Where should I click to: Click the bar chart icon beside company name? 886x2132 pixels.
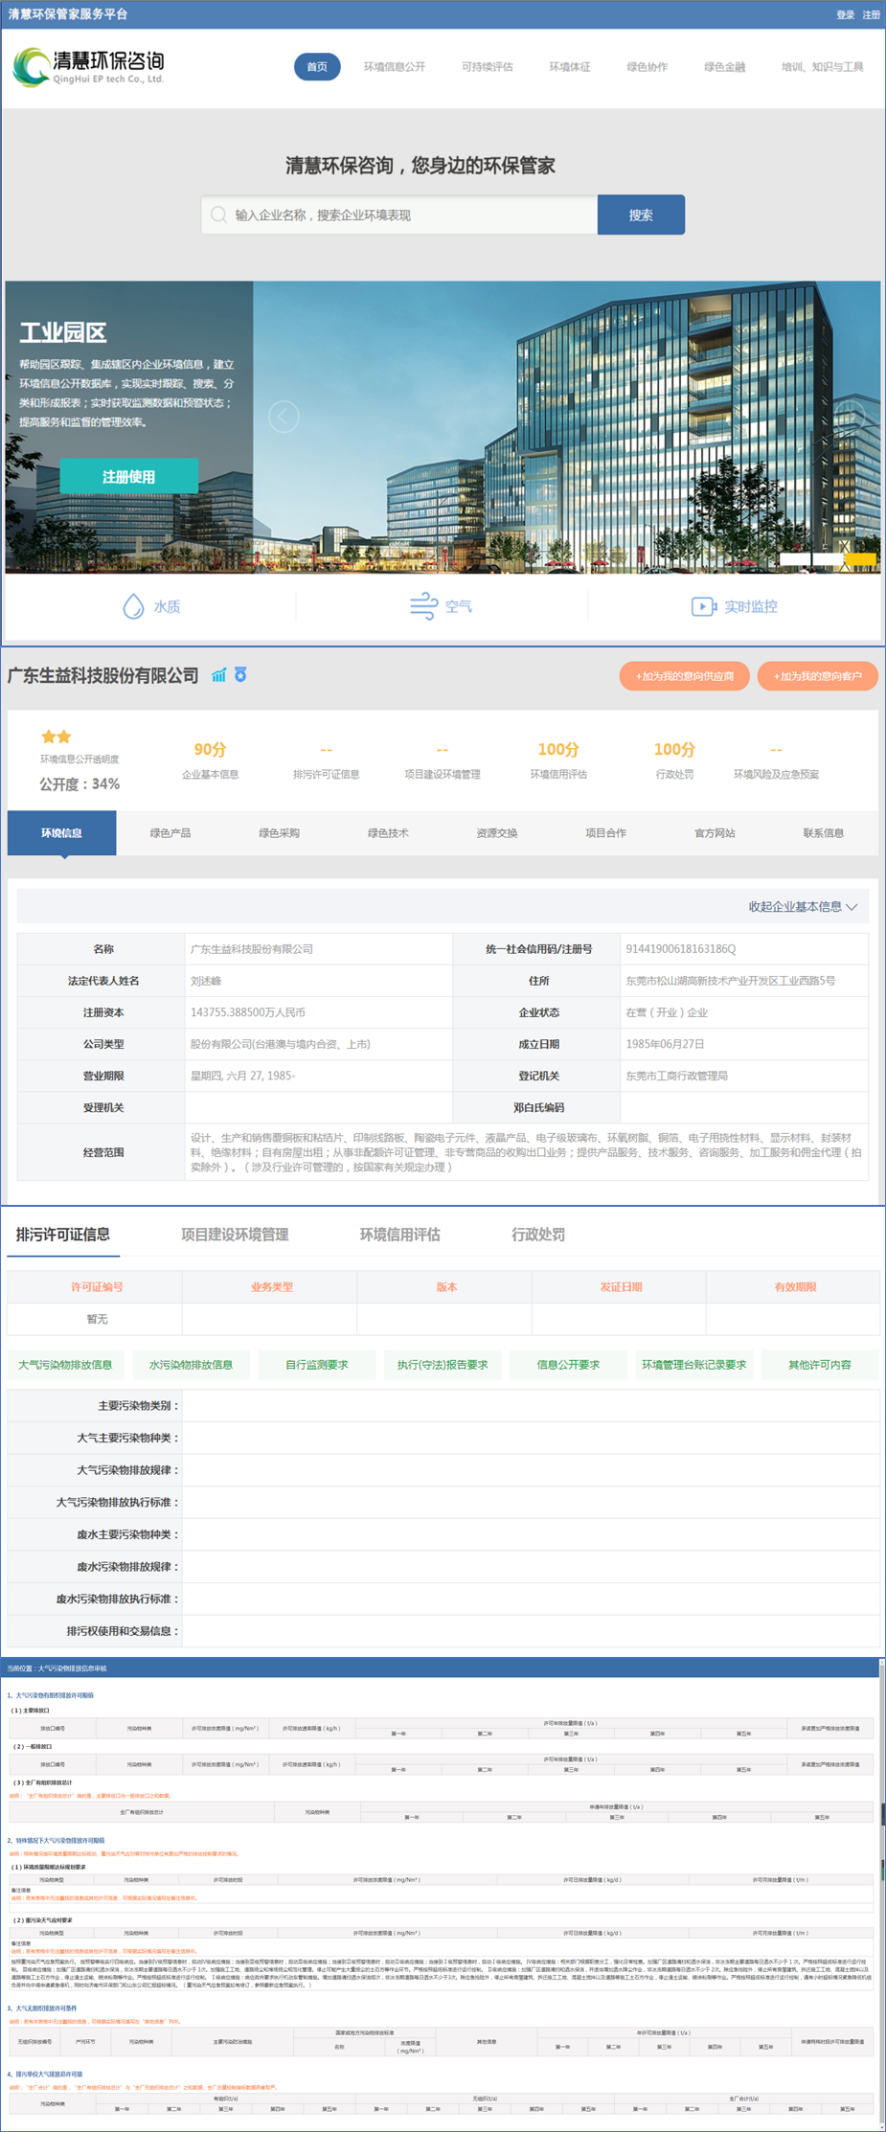coord(219,675)
